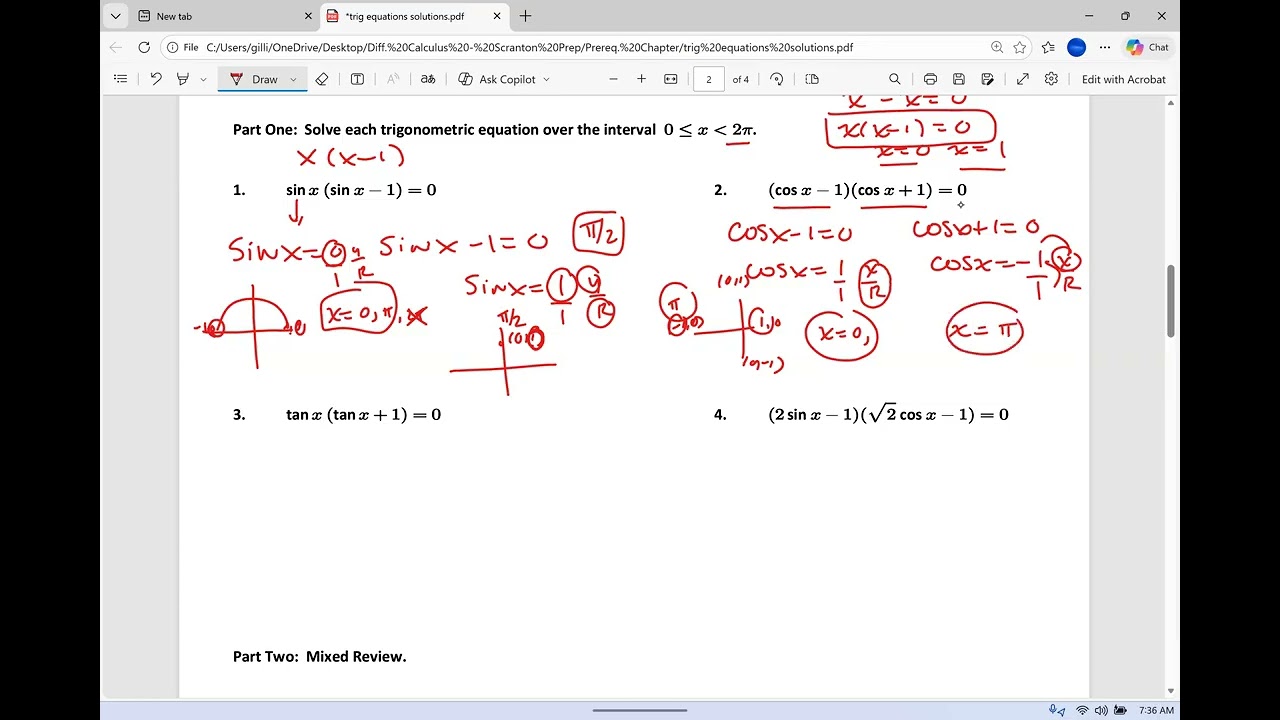Click the address bar zoom indicator
The image size is (1280, 720).
pyautogui.click(x=997, y=47)
